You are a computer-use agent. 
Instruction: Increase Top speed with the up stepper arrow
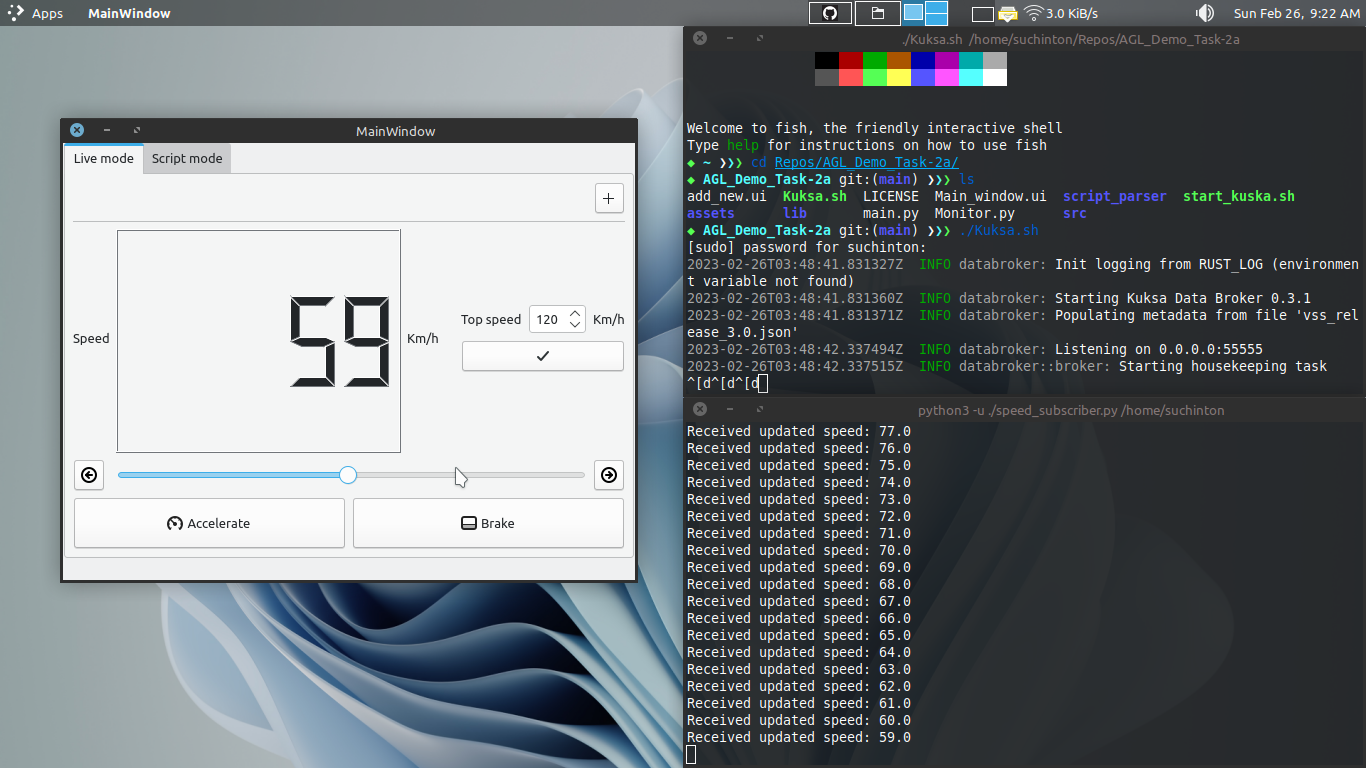tap(573, 313)
